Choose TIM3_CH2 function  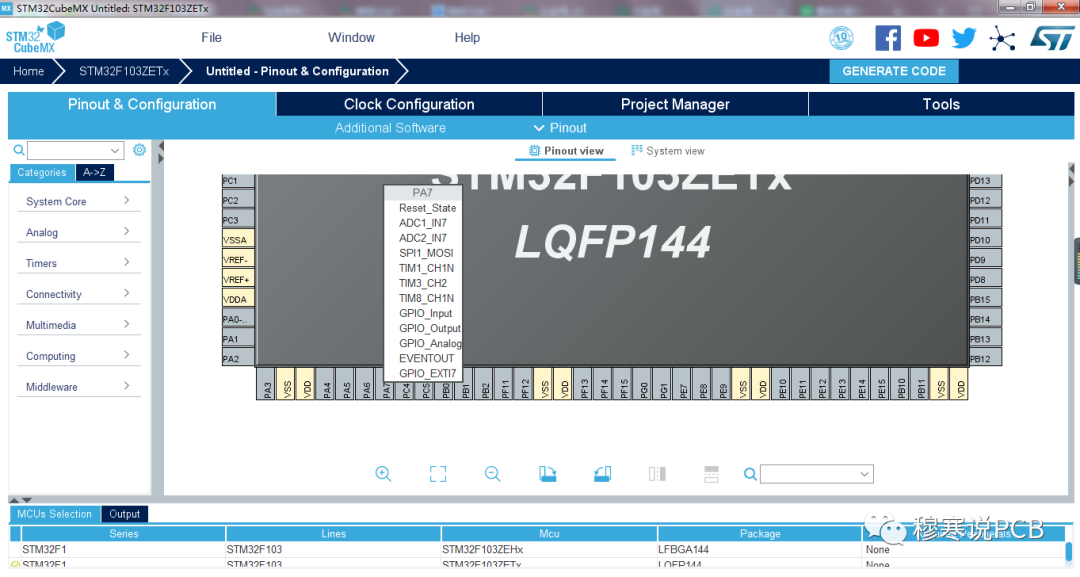(422, 283)
